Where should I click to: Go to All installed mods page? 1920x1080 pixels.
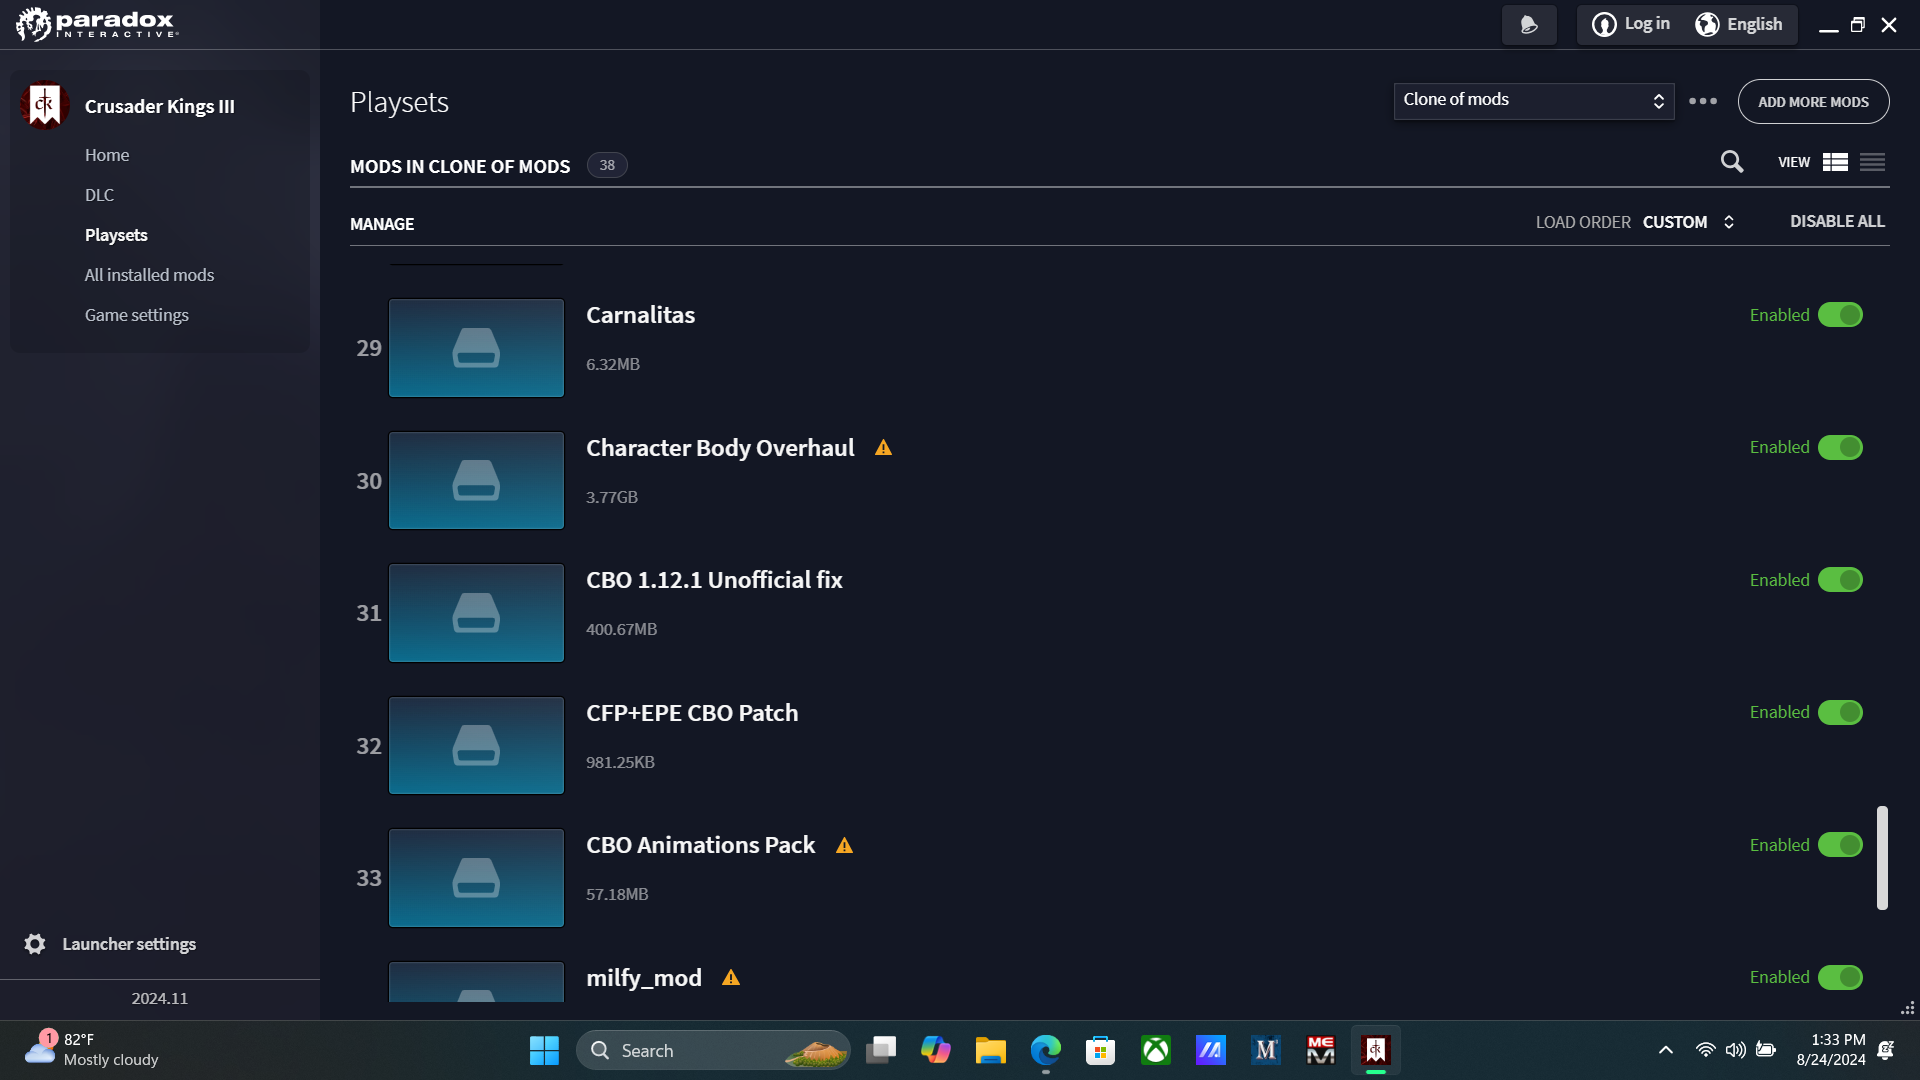point(149,275)
